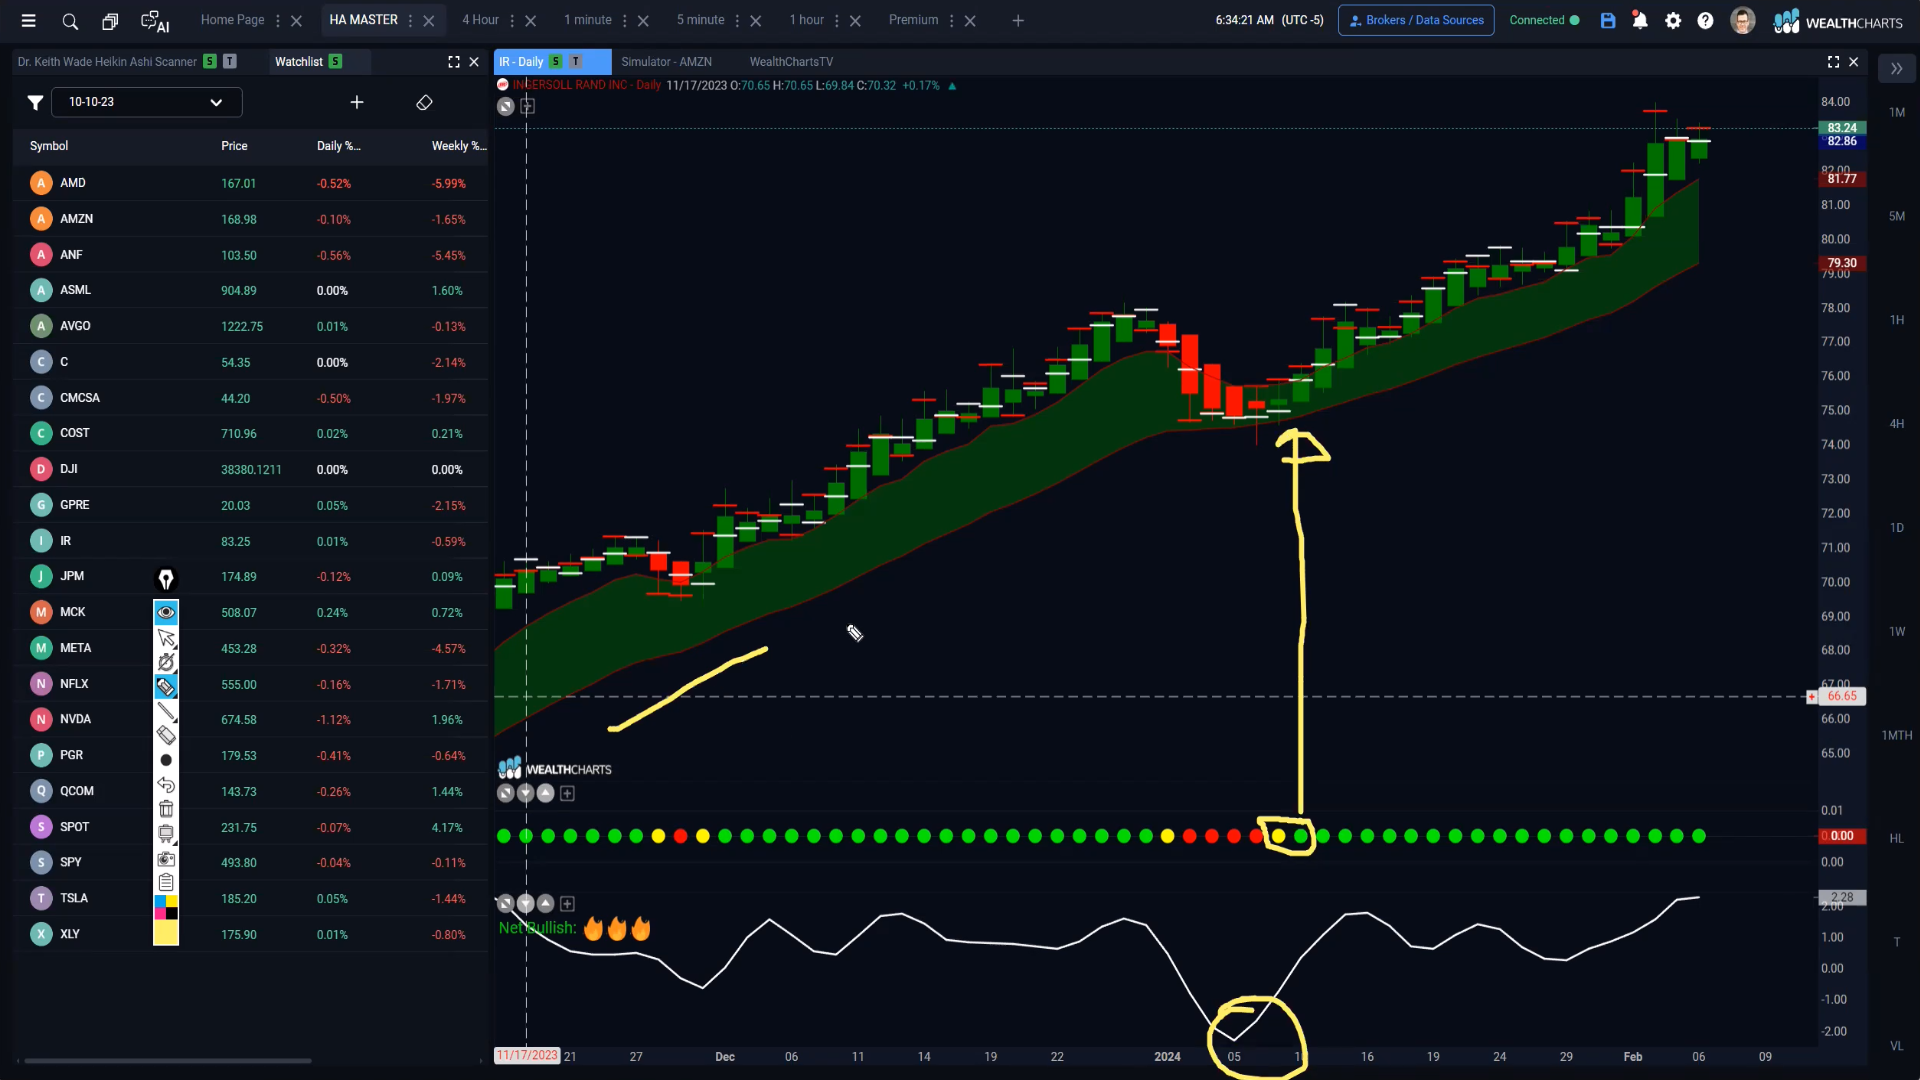Viewport: 1920px width, 1080px height.
Task: Open the user profile avatar
Action: tap(1743, 20)
